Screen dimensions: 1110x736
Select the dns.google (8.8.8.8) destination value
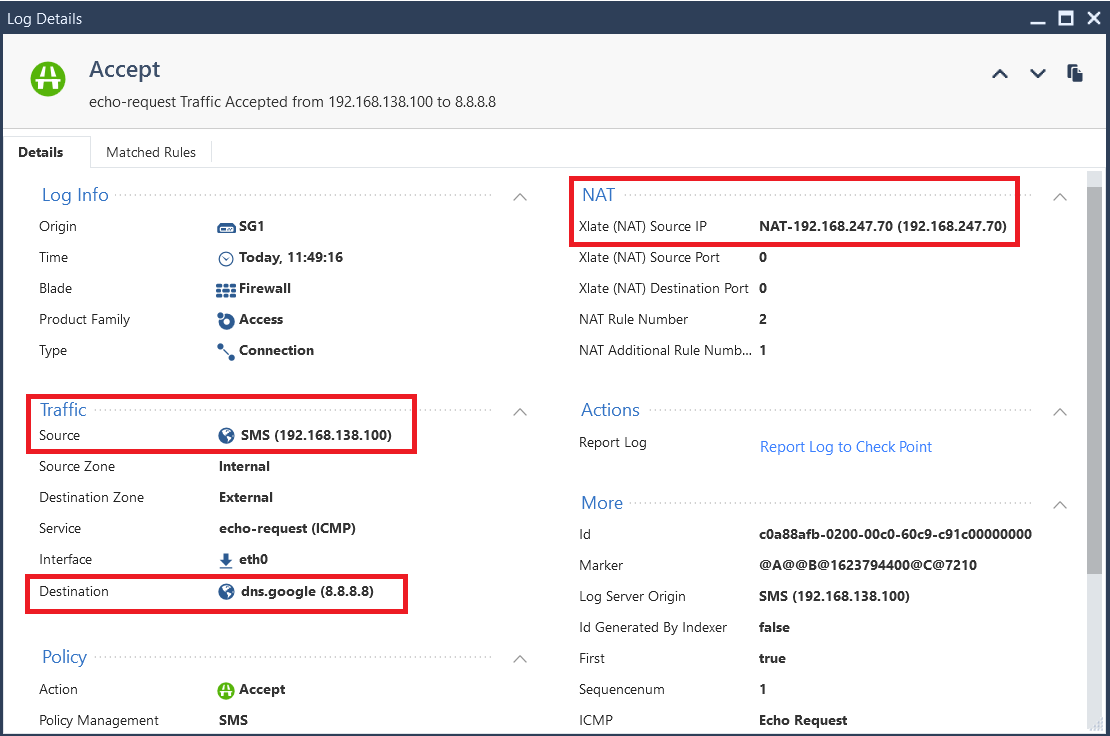[x=307, y=591]
